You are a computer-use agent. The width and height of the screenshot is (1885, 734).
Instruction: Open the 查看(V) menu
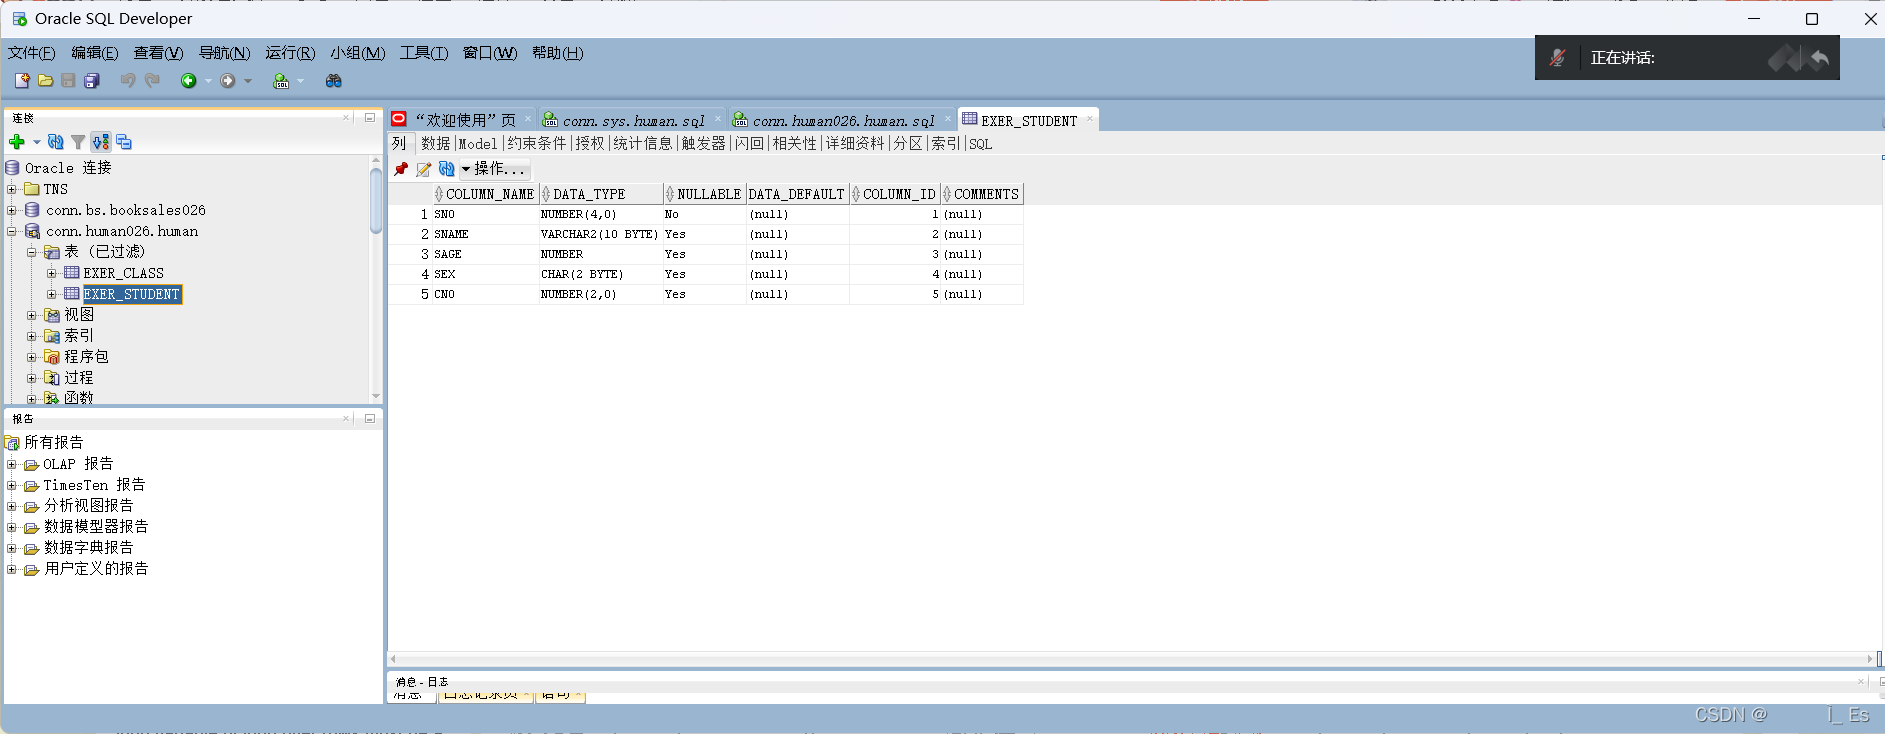[158, 53]
